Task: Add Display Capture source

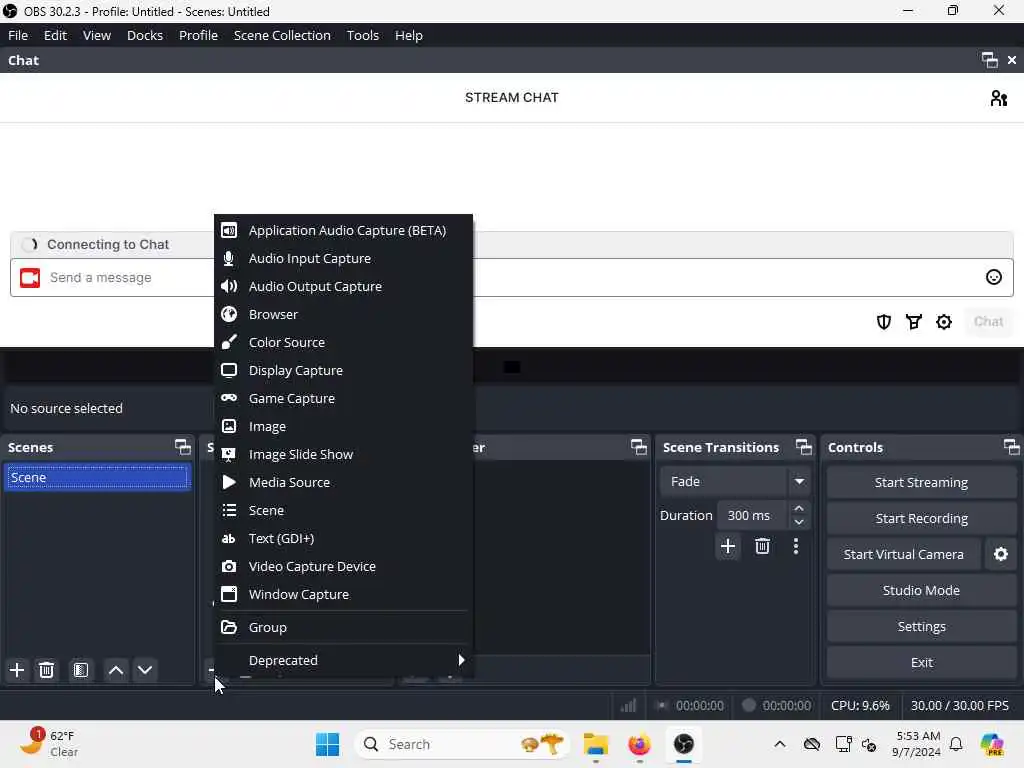Action: coord(343,371)
